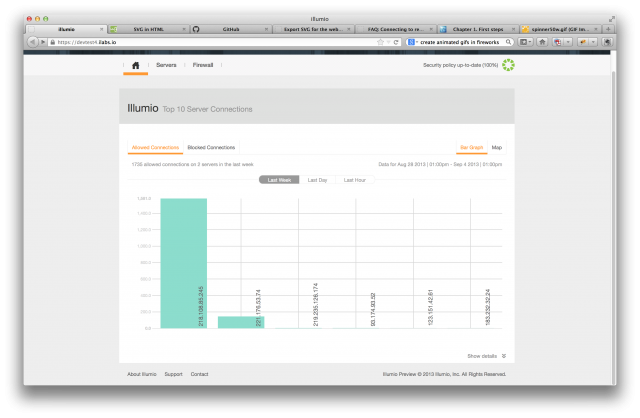Click the Security policy up-to-date (100%) text
640x418 pixels.
tap(460, 65)
